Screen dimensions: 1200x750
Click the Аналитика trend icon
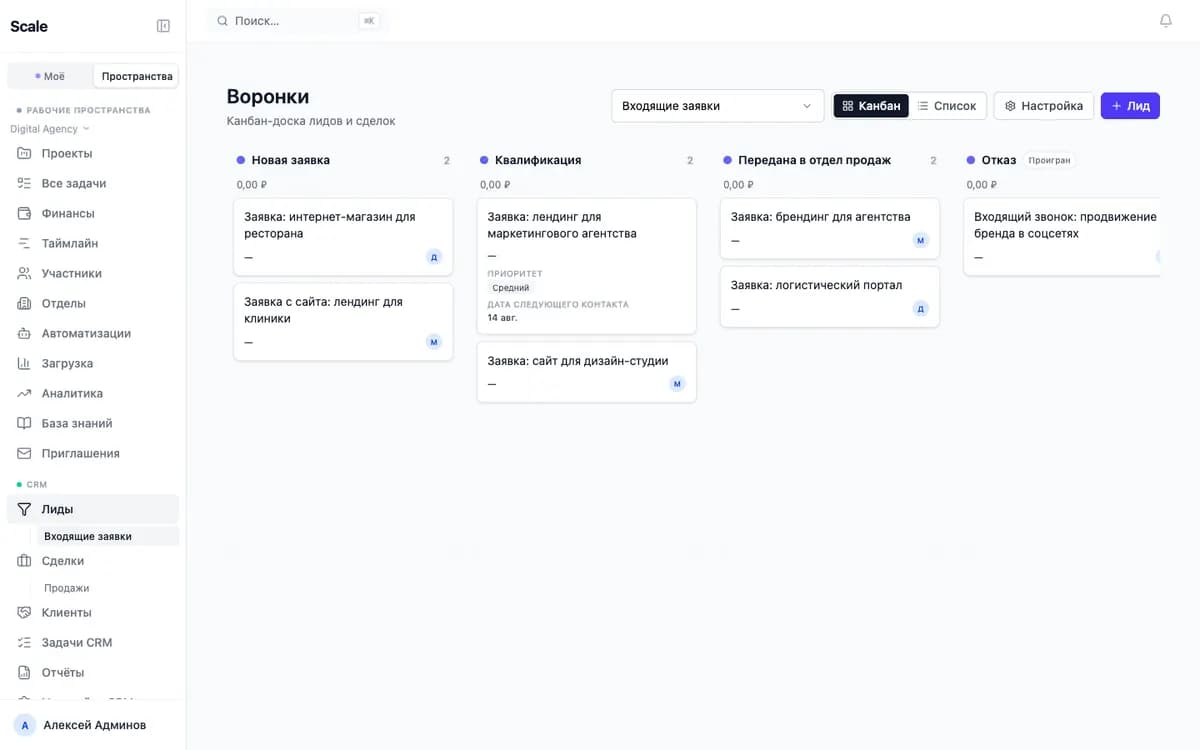click(x=24, y=393)
